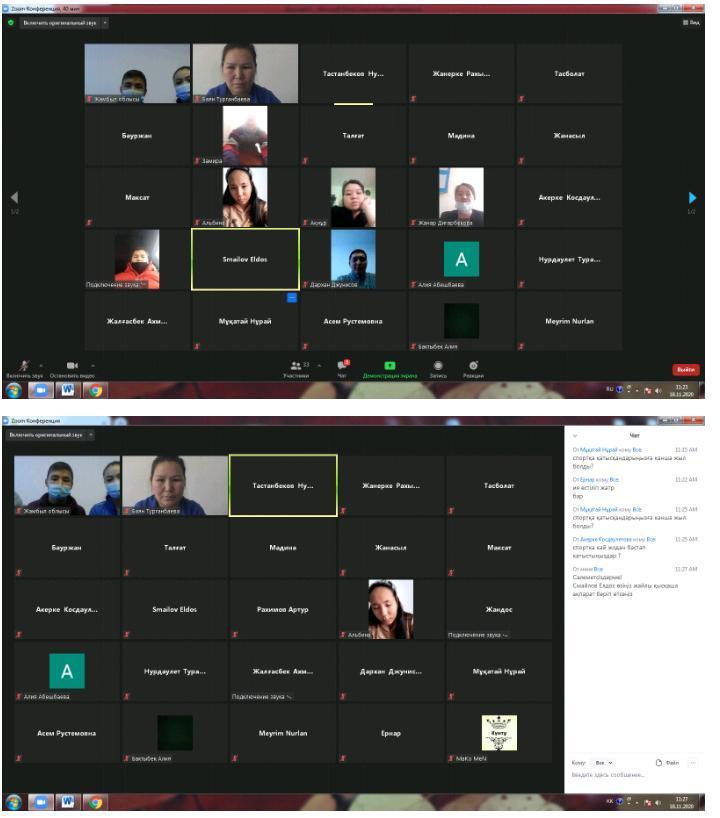Open the Реакции reactions menu
The image size is (720, 818).
473,368
